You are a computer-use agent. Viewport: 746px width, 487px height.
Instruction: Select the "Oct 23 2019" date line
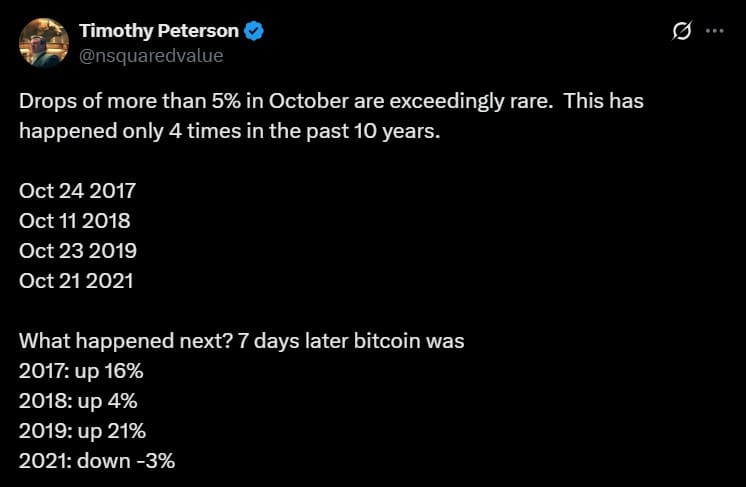pyautogui.click(x=78, y=250)
